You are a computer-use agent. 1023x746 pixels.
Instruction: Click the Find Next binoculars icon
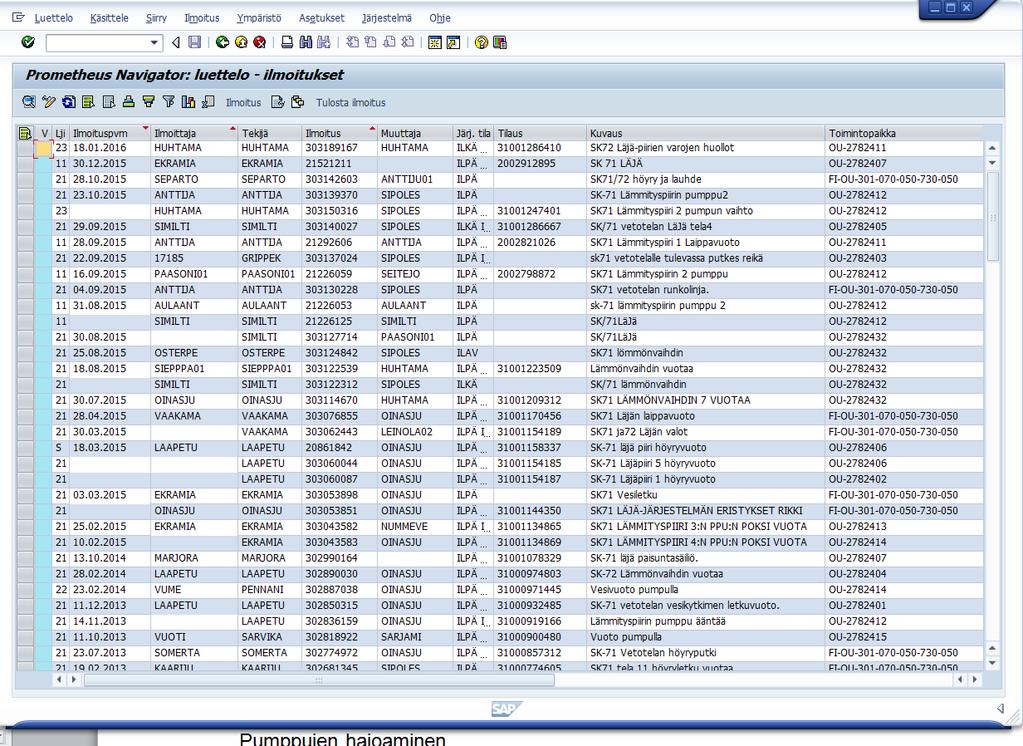[x=324, y=42]
